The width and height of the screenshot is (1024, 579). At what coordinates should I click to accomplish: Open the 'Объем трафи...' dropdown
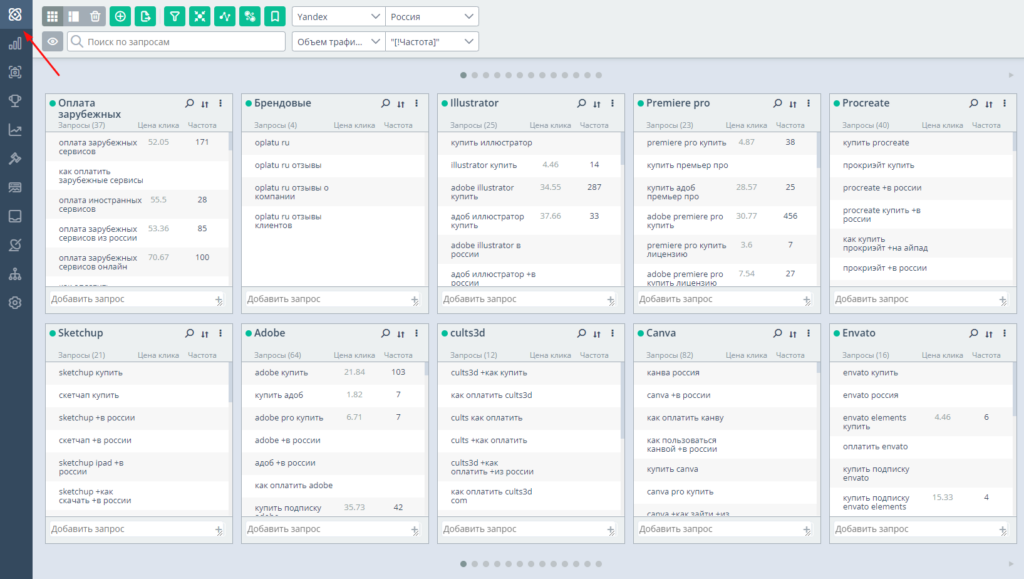(338, 42)
